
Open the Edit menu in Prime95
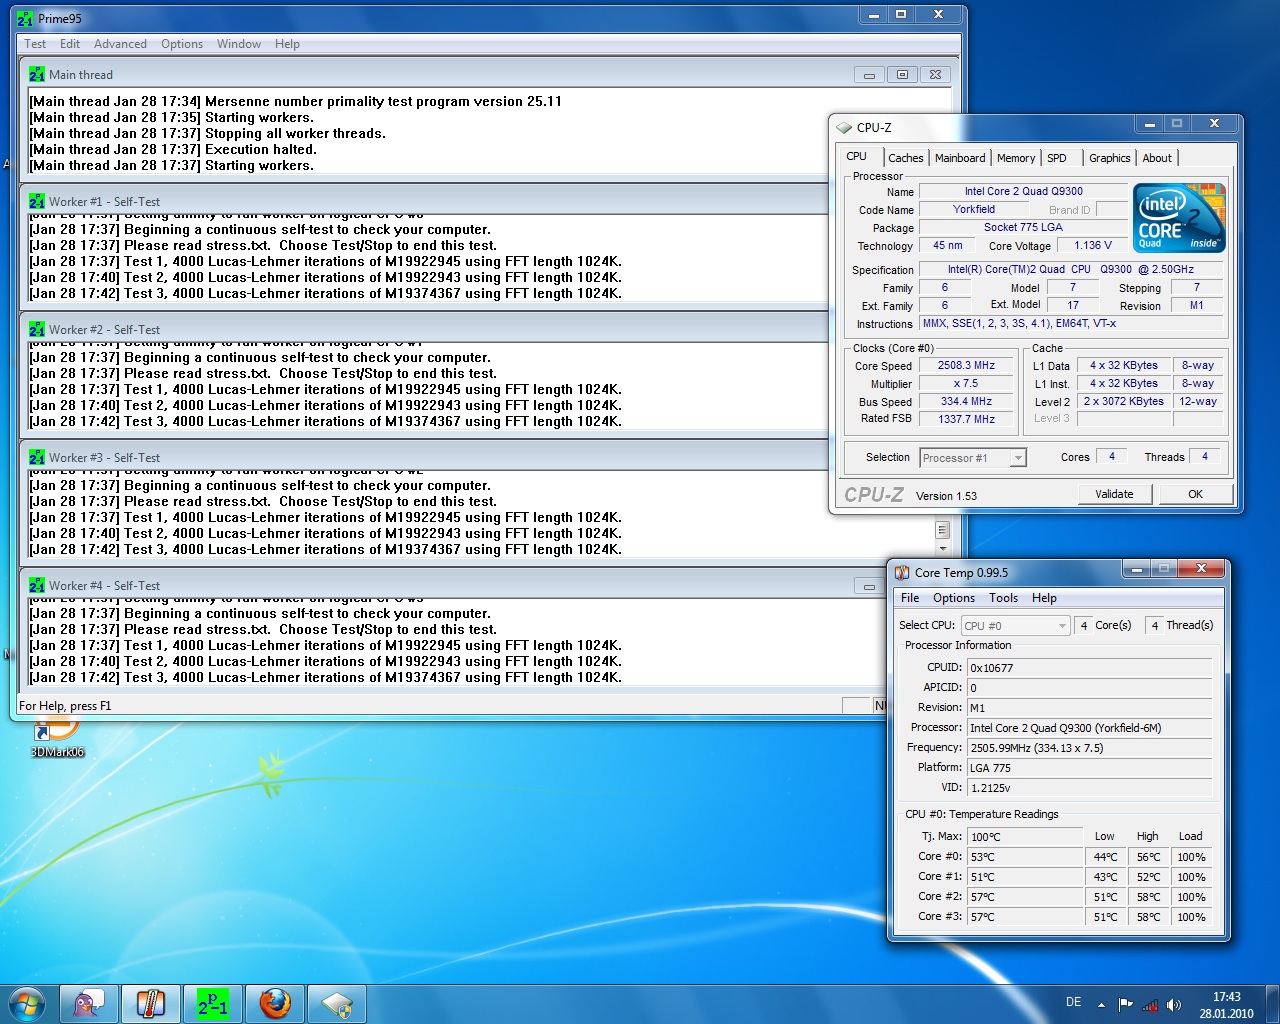tap(70, 44)
